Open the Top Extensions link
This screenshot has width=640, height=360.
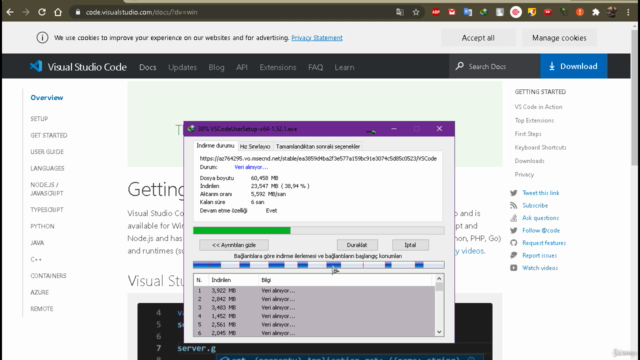coord(534,120)
